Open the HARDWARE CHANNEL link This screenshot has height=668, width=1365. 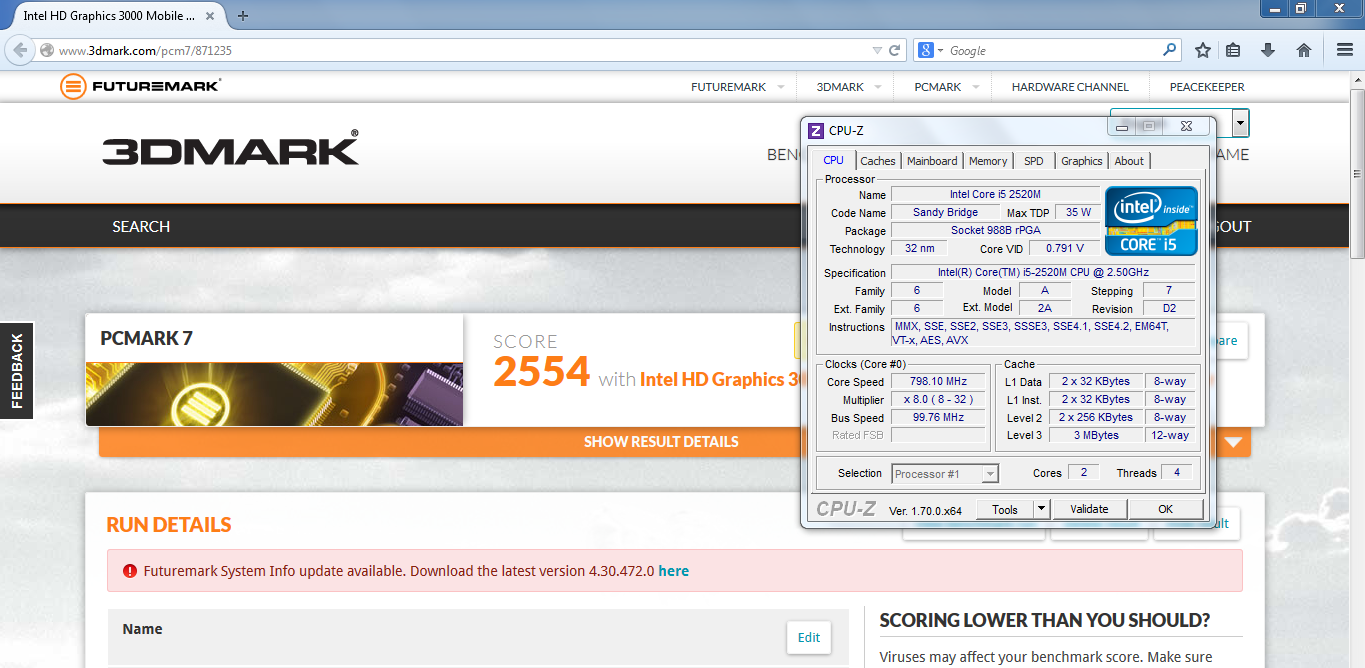[x=1070, y=87]
